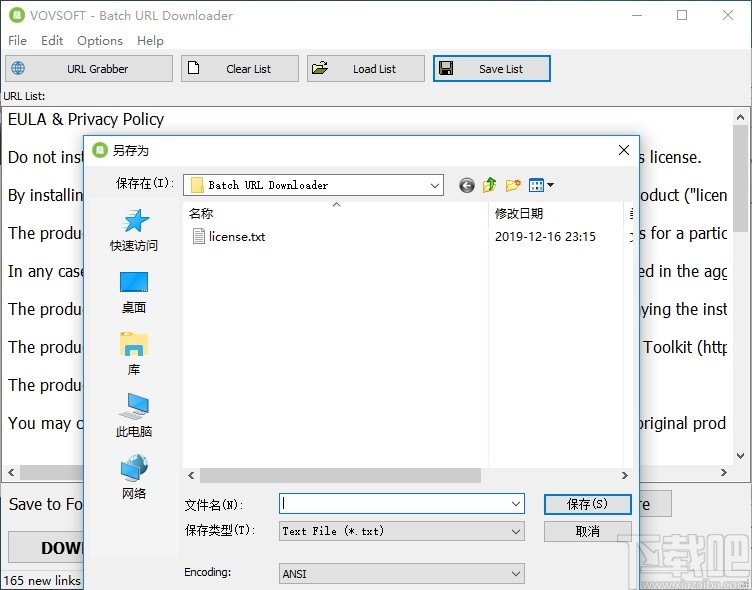Select Quick Access in the sidebar
The image size is (752, 590).
click(x=134, y=230)
